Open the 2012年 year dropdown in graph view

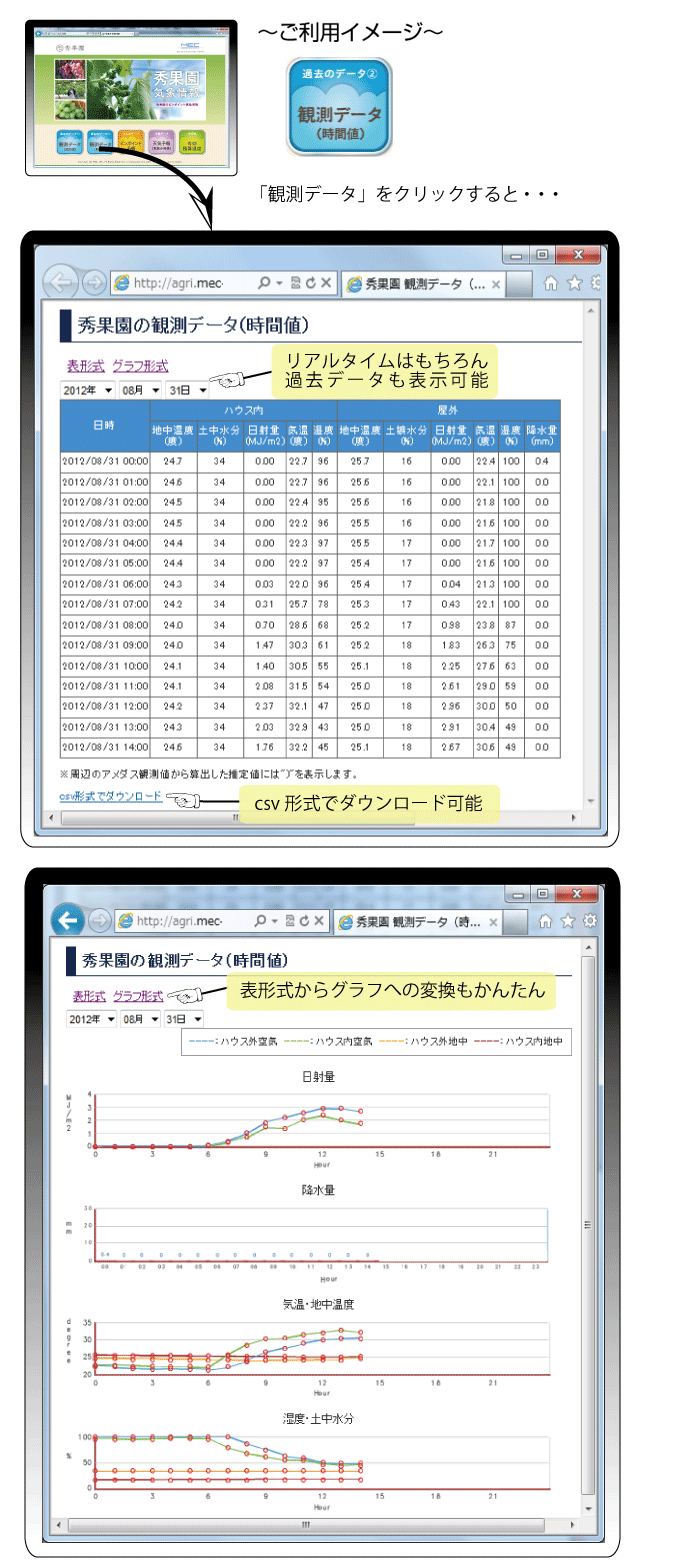pos(92,1019)
